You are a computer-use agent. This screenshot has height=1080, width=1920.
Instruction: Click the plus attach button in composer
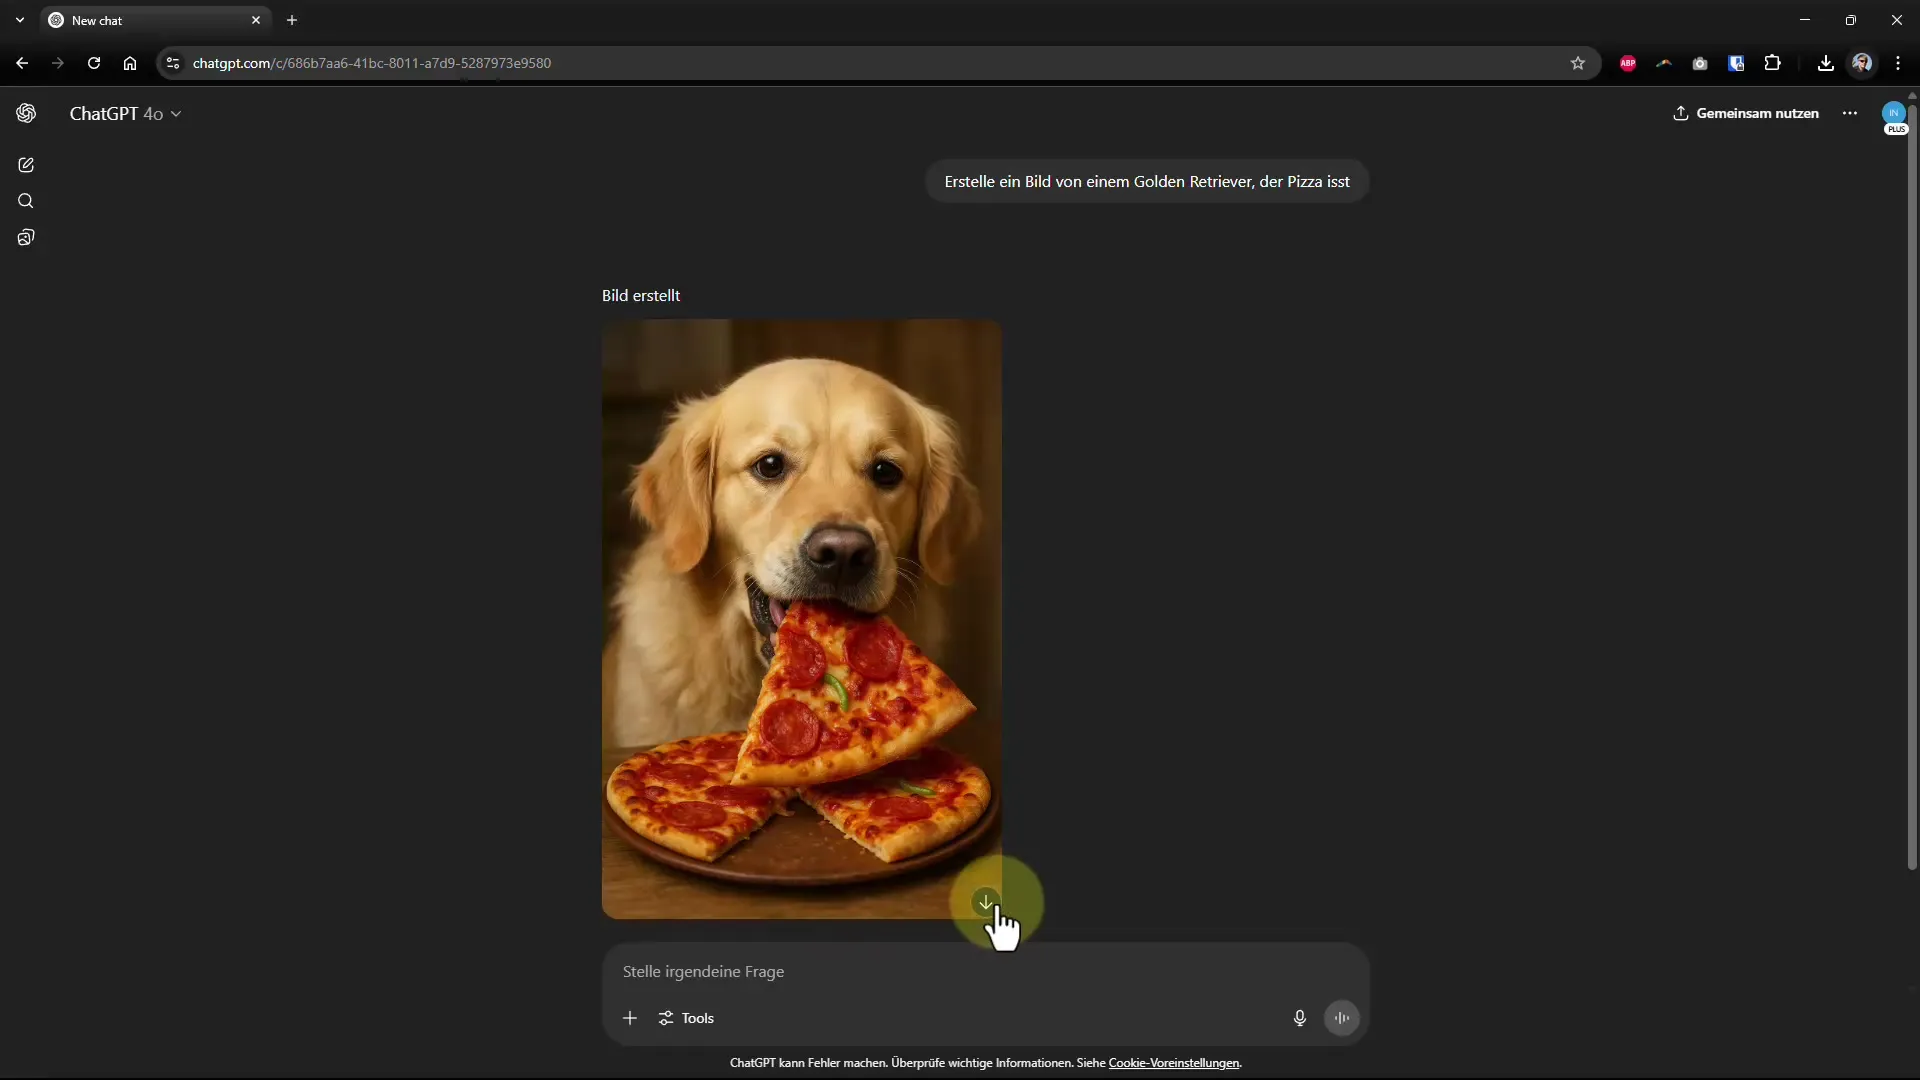pyautogui.click(x=630, y=1018)
